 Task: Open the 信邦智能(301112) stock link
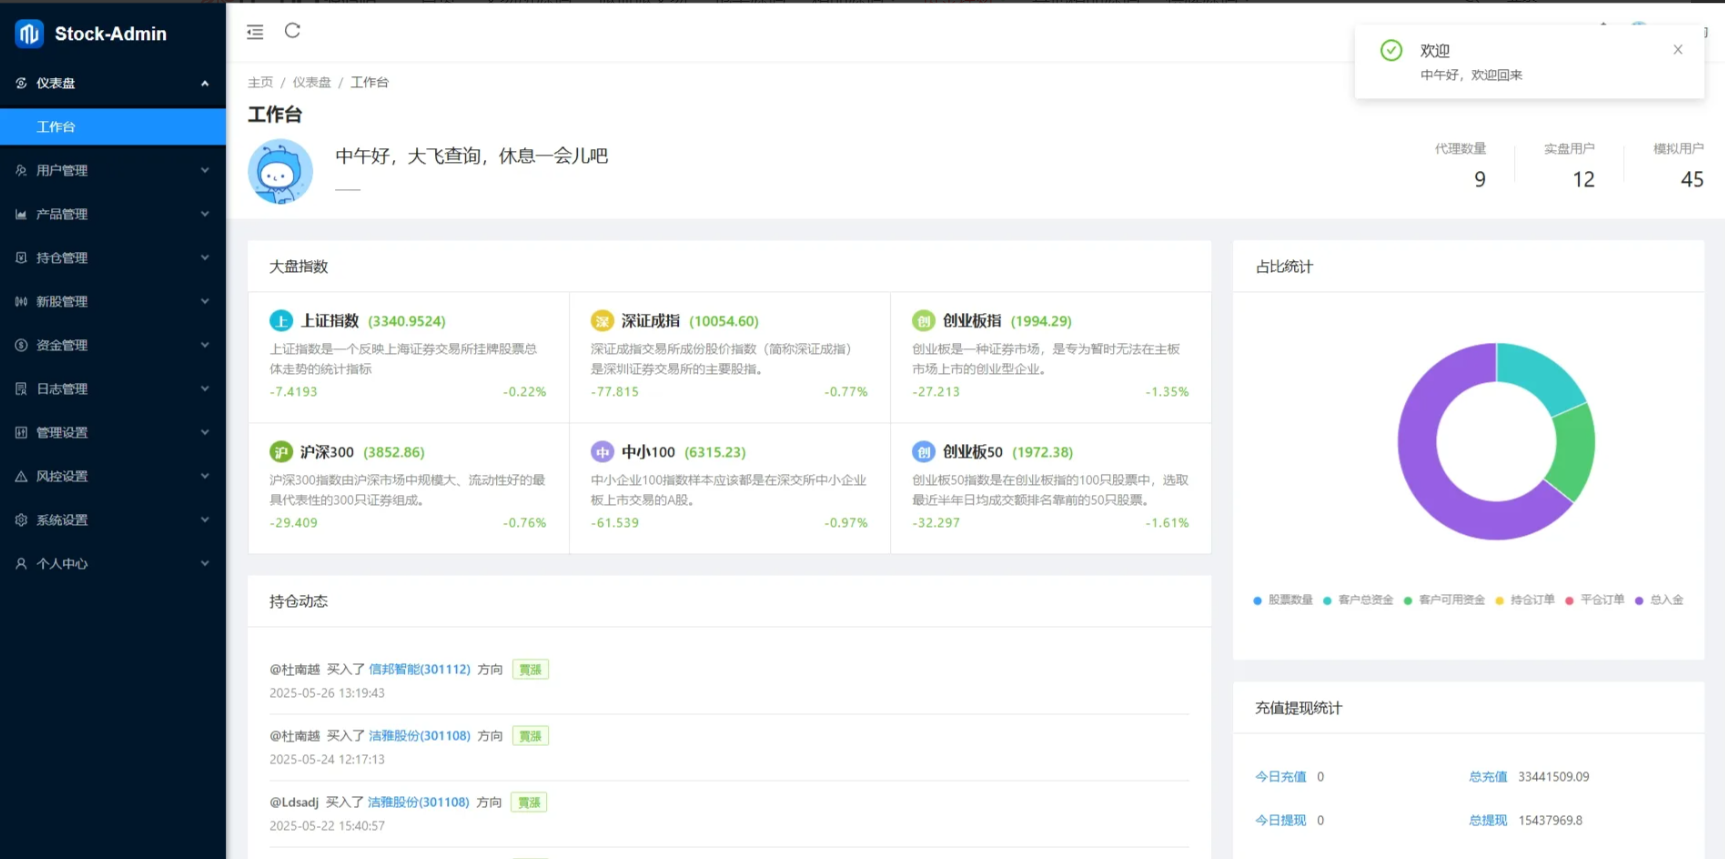pyautogui.click(x=419, y=669)
